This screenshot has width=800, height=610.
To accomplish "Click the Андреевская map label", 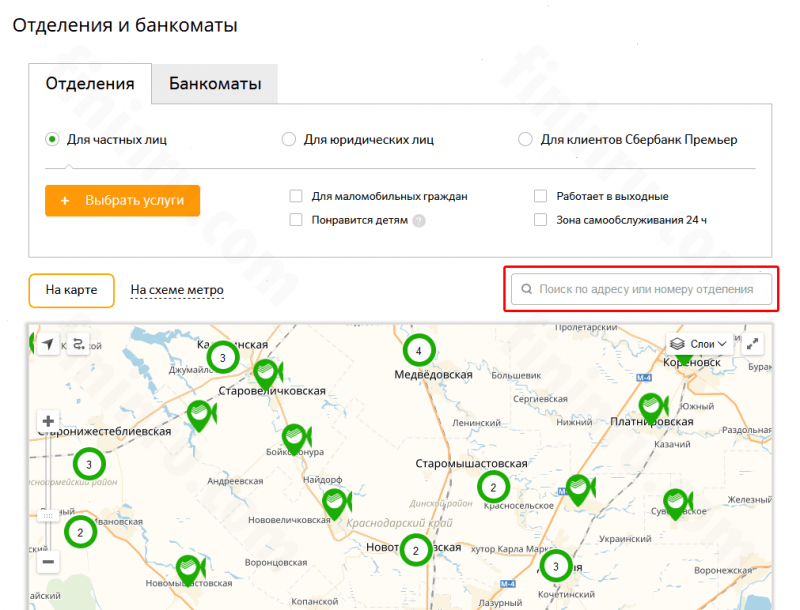I will coord(235,481).
